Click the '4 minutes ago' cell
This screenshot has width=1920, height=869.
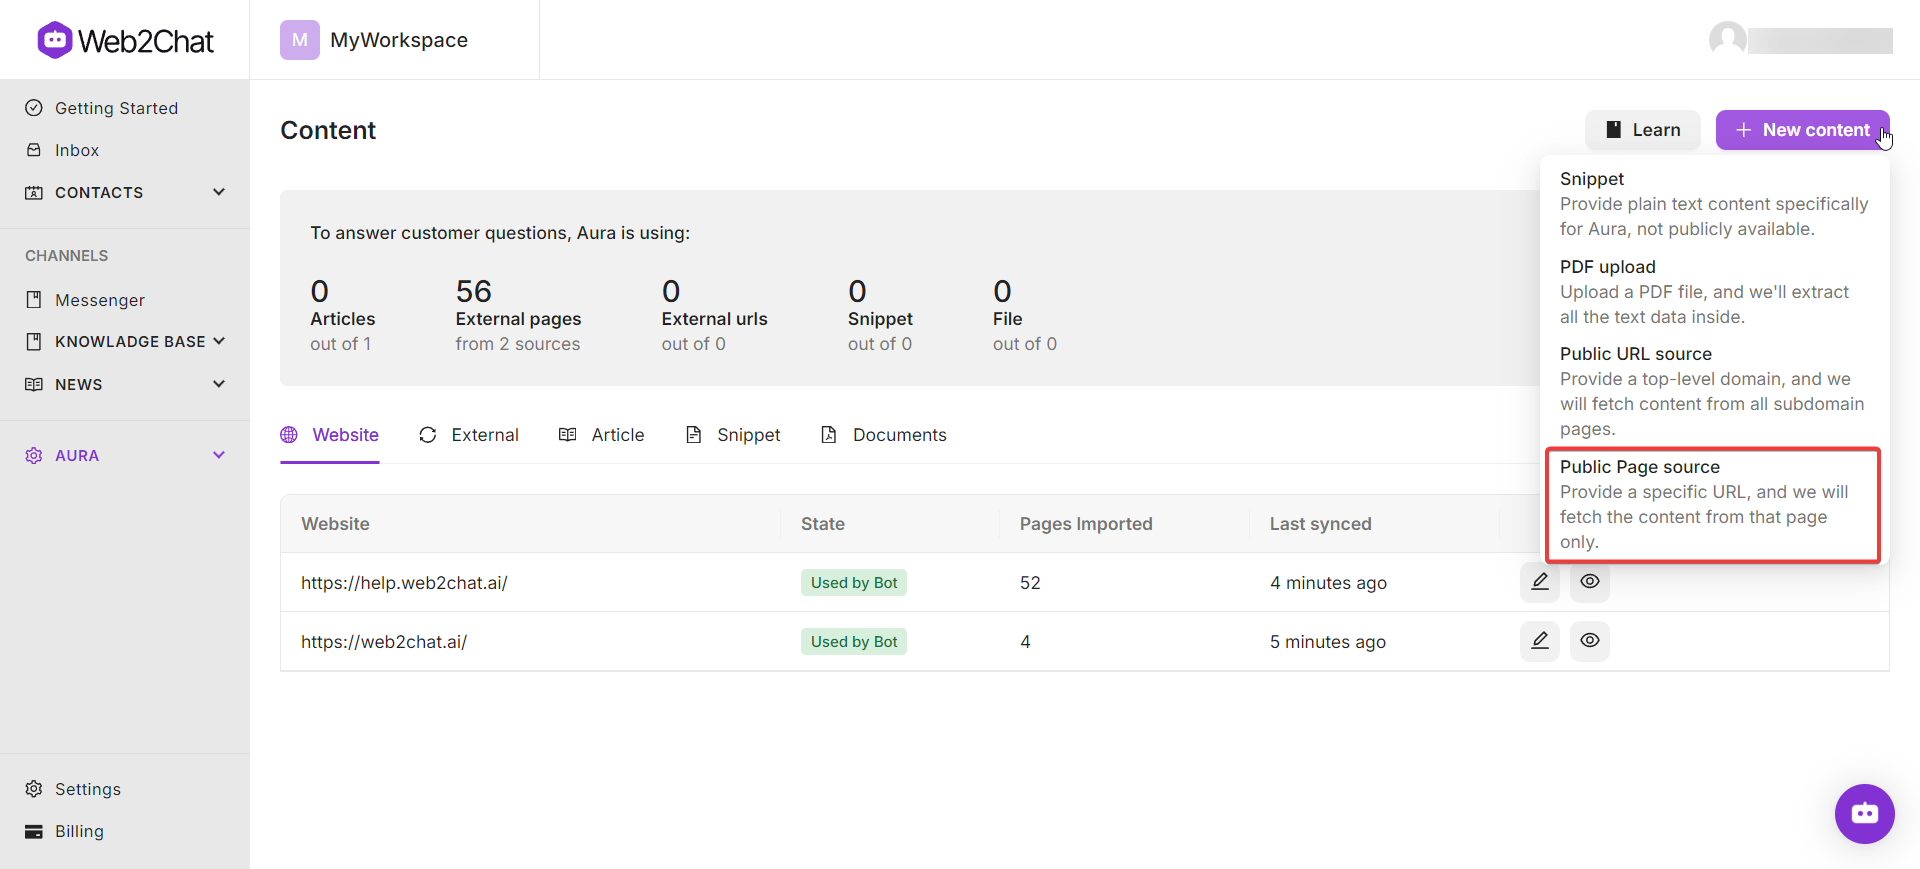pyautogui.click(x=1328, y=583)
